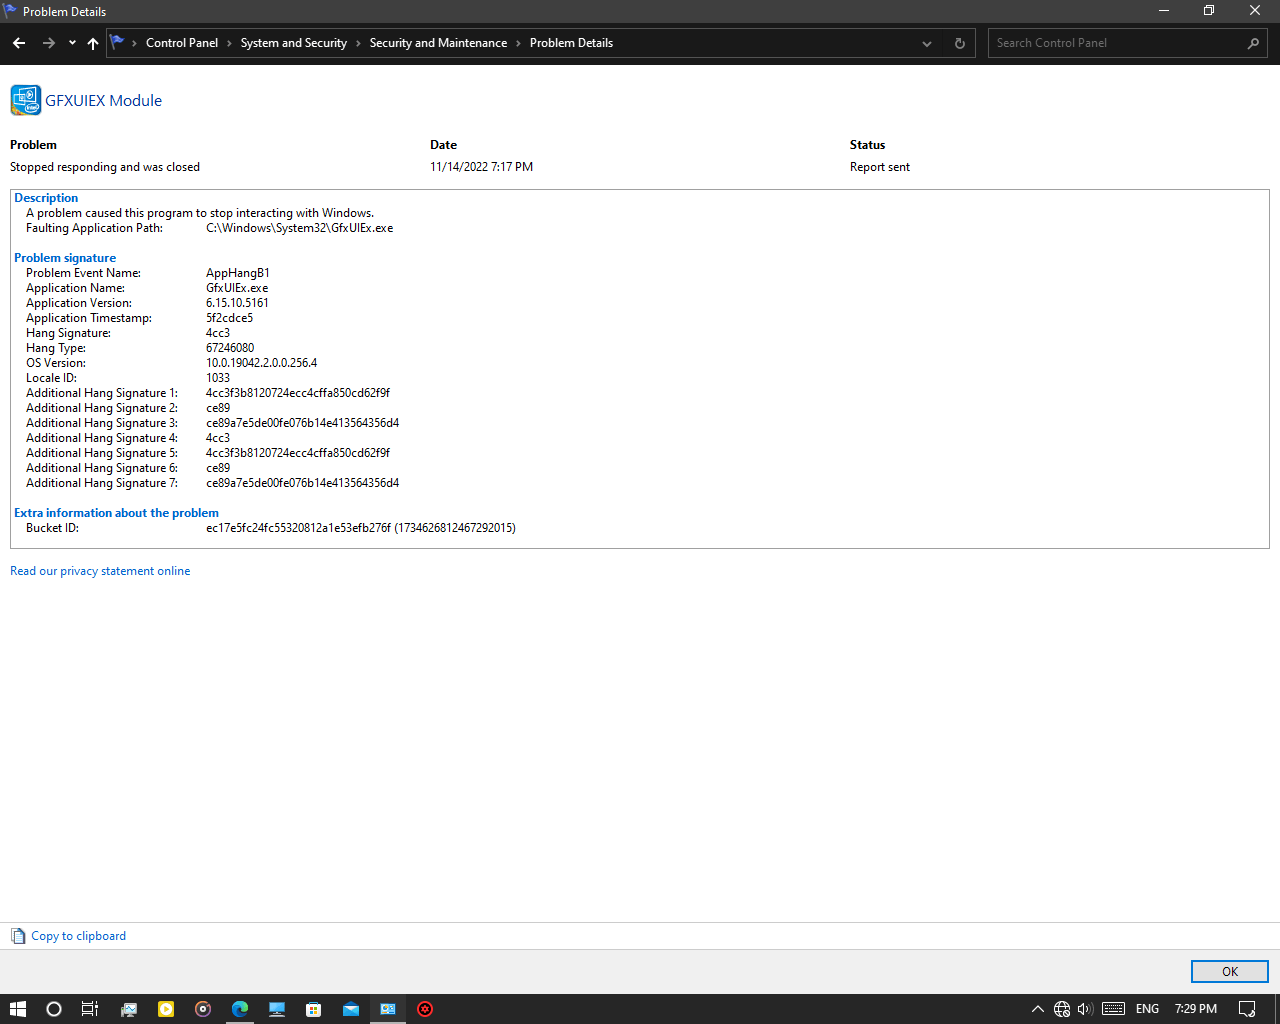Open network globe tray icon
Screen dimensions: 1280x1024
[x=1062, y=1009]
